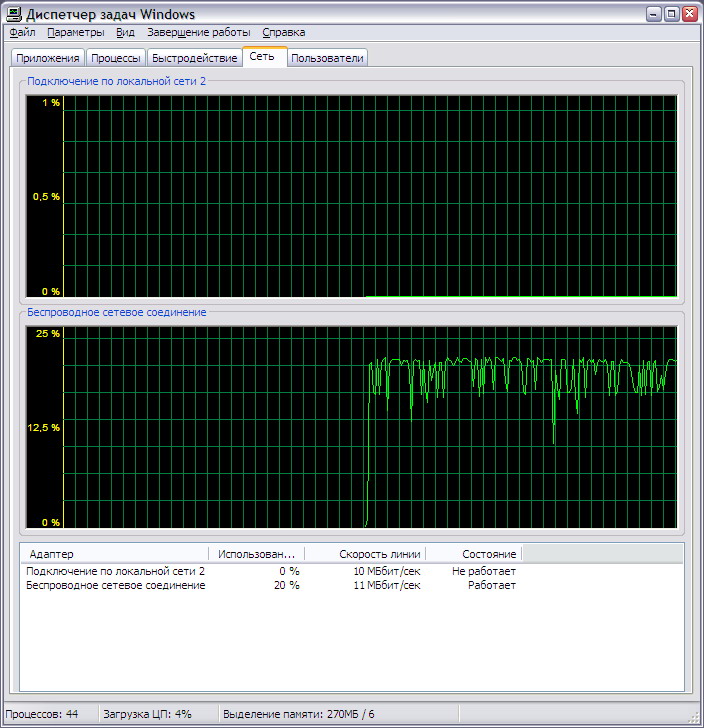Image resolution: width=704 pixels, height=728 pixels.
Task: Open the Параметры menu
Action: 76,32
